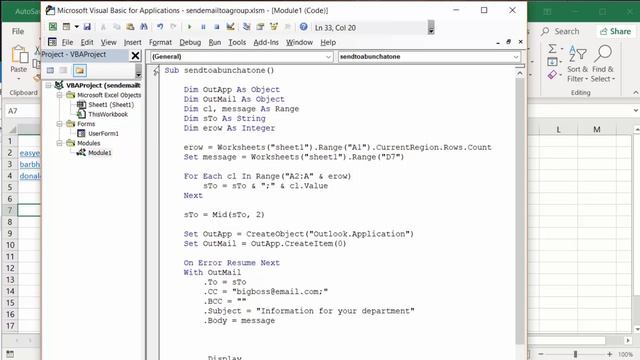The width and height of the screenshot is (640, 360).
Task: Save the project with the floppy icon
Action: coord(87,27)
